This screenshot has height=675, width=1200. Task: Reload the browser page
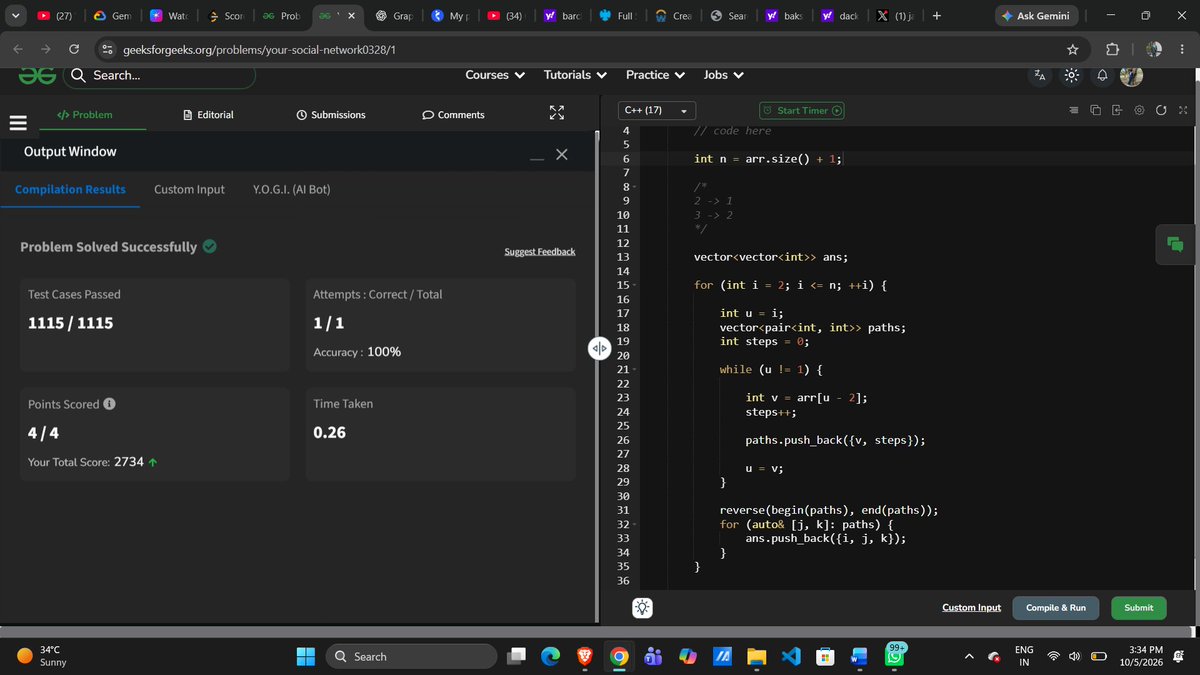pyautogui.click(x=74, y=49)
